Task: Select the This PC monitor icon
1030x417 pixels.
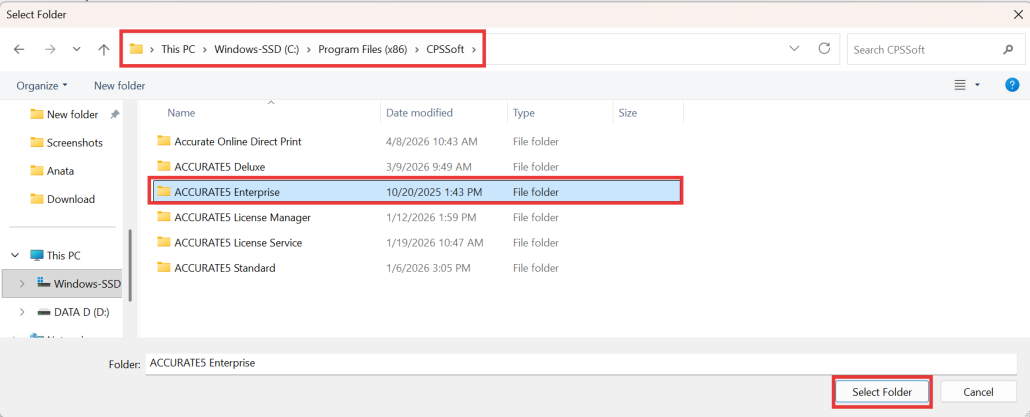Action: coord(37,255)
